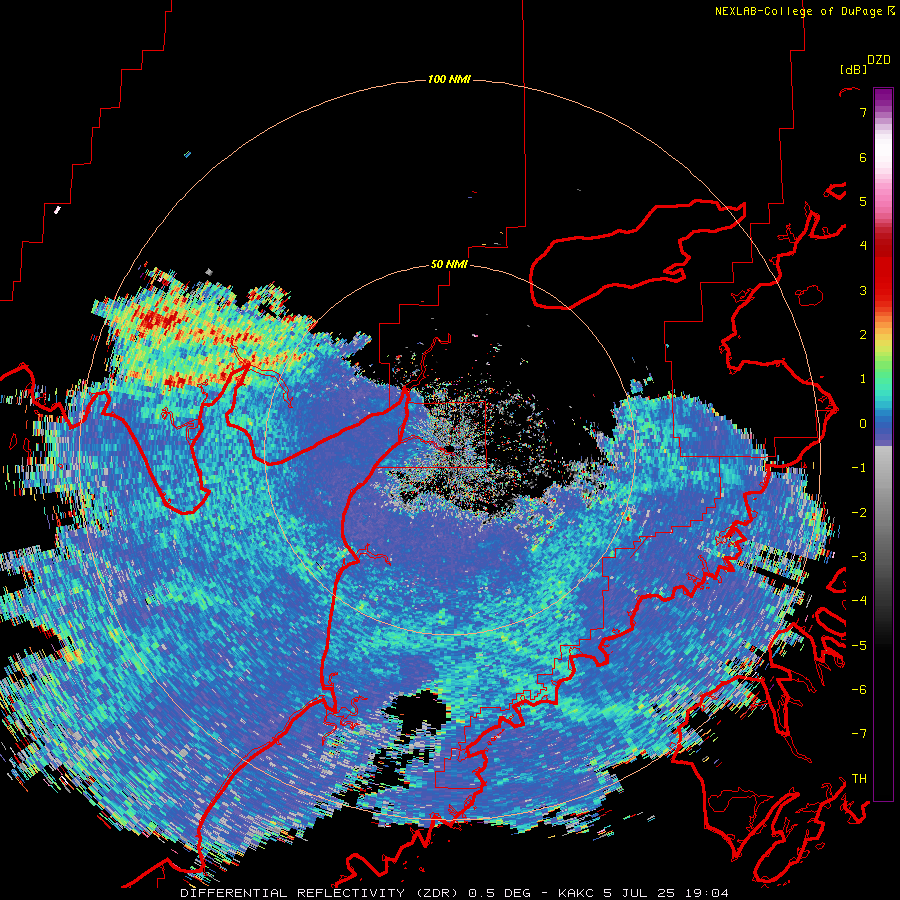Image resolution: width=900 pixels, height=900 pixels.
Task: Click the 50 NMI range ring label
Action: 449,265
